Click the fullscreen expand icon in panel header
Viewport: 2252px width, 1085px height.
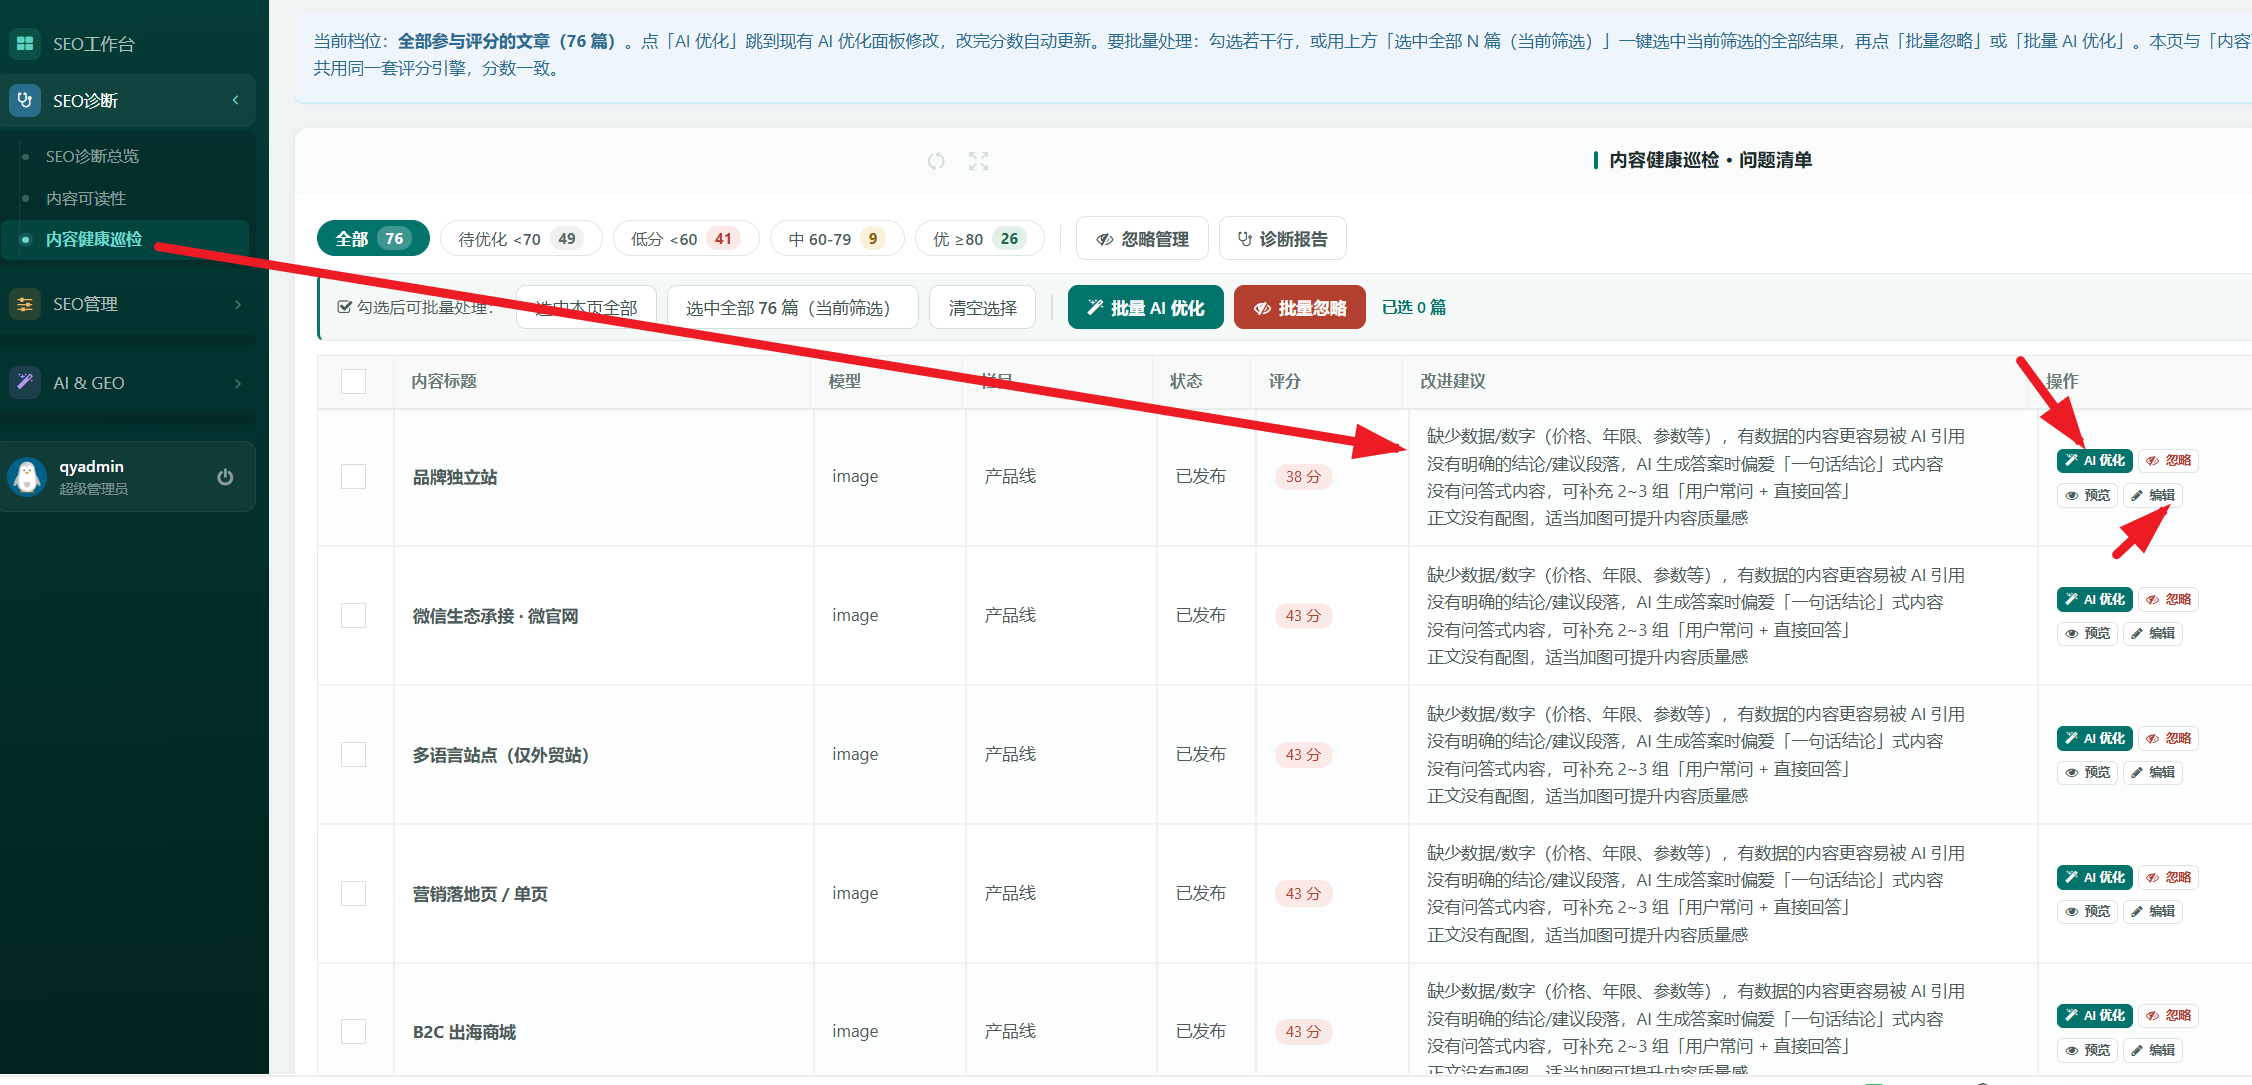tap(979, 161)
